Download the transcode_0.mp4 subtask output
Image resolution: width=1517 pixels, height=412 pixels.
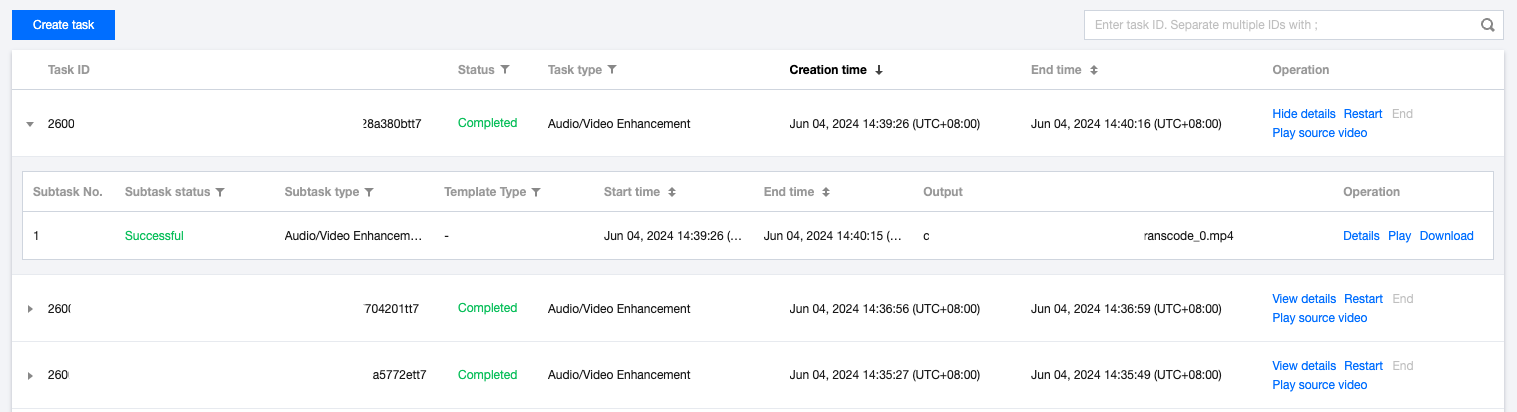point(1446,236)
